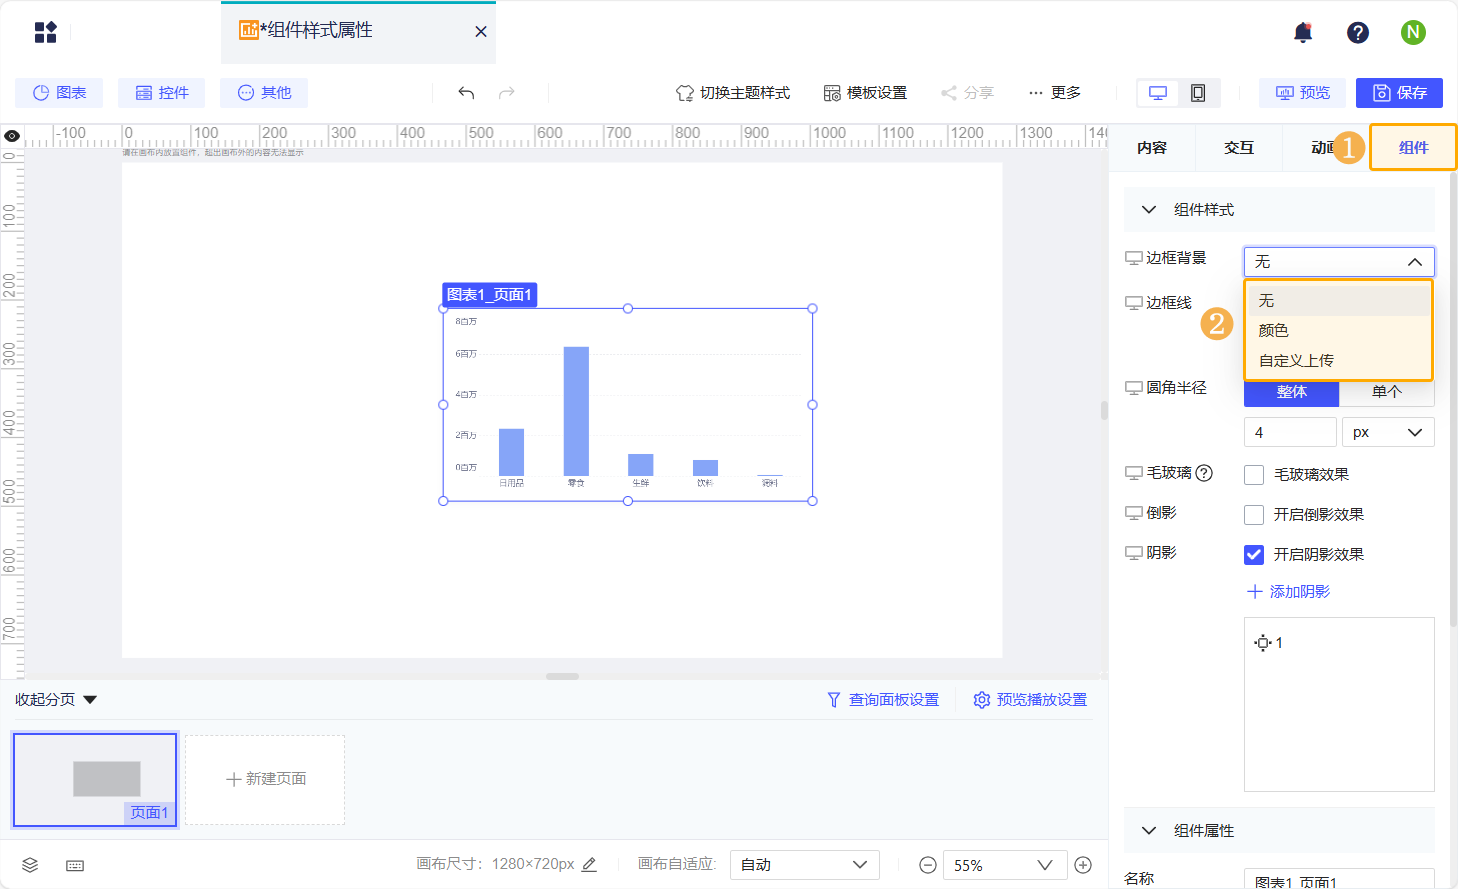Close the 组件样式属性 tab
The width and height of the screenshot is (1458, 889).
click(x=481, y=32)
